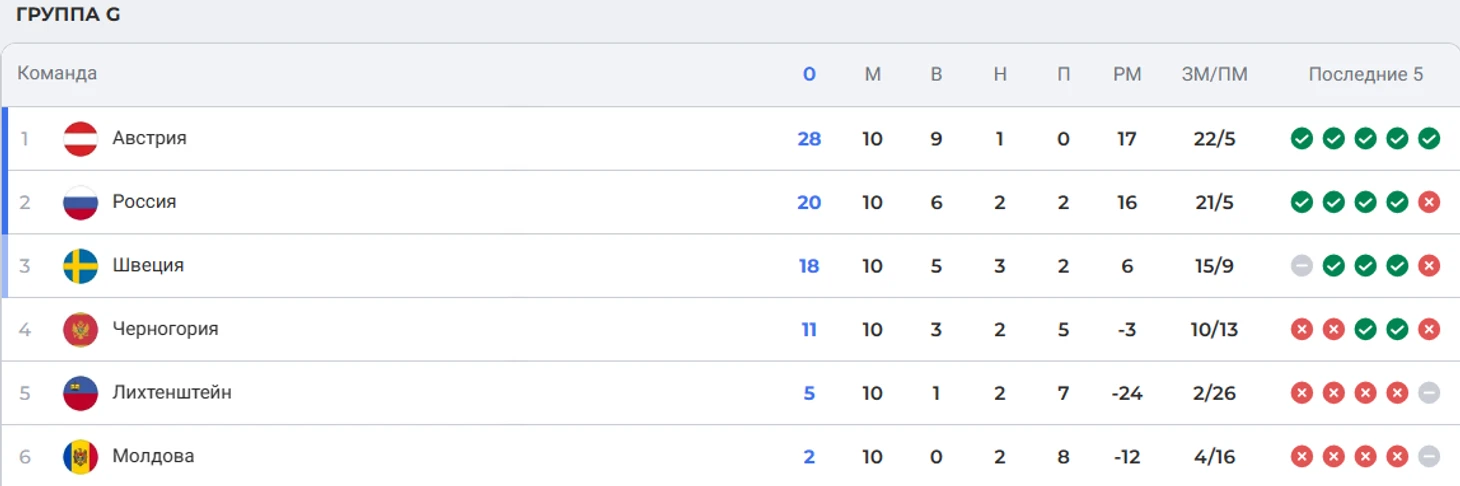Click Montenegro's first red loss icon

pos(1301,329)
